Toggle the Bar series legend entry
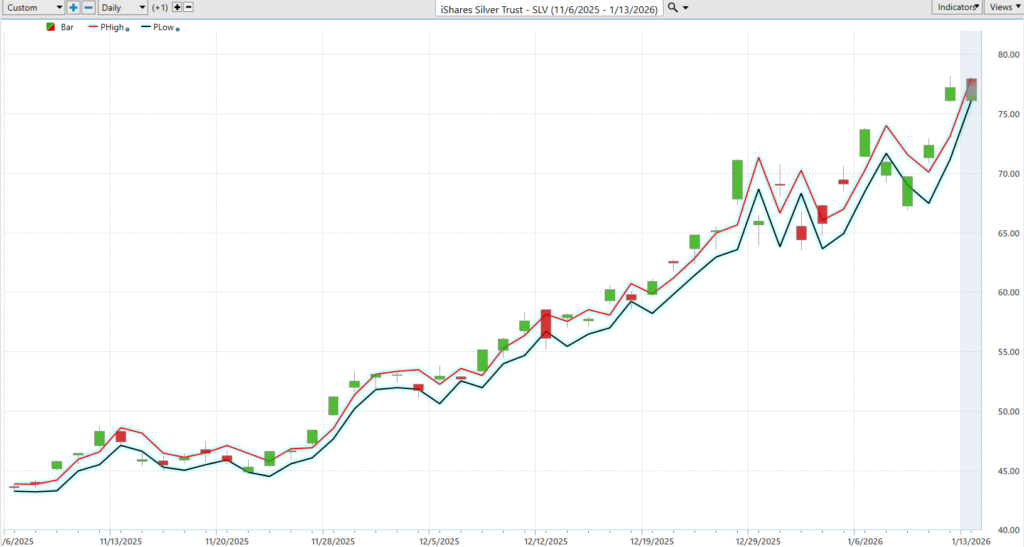The image size is (1024, 547). coord(67,27)
